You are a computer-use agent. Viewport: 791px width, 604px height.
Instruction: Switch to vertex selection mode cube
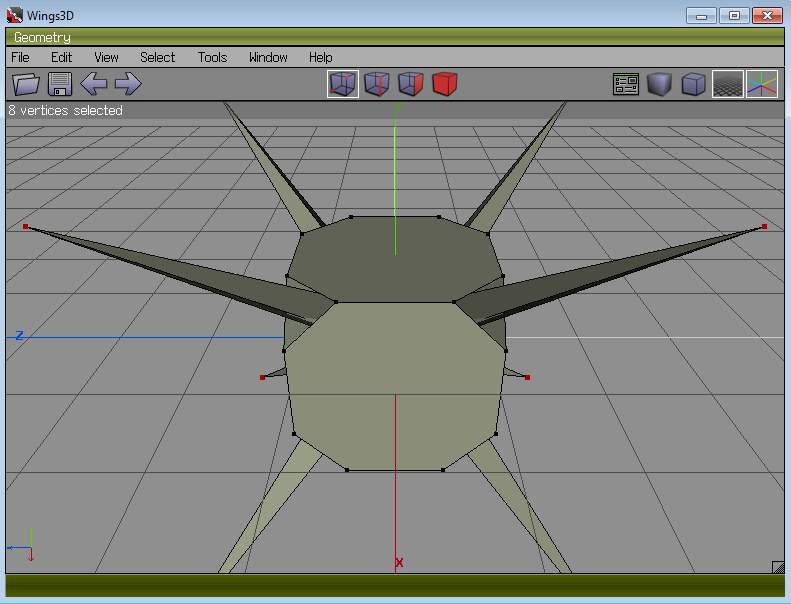tap(343, 84)
